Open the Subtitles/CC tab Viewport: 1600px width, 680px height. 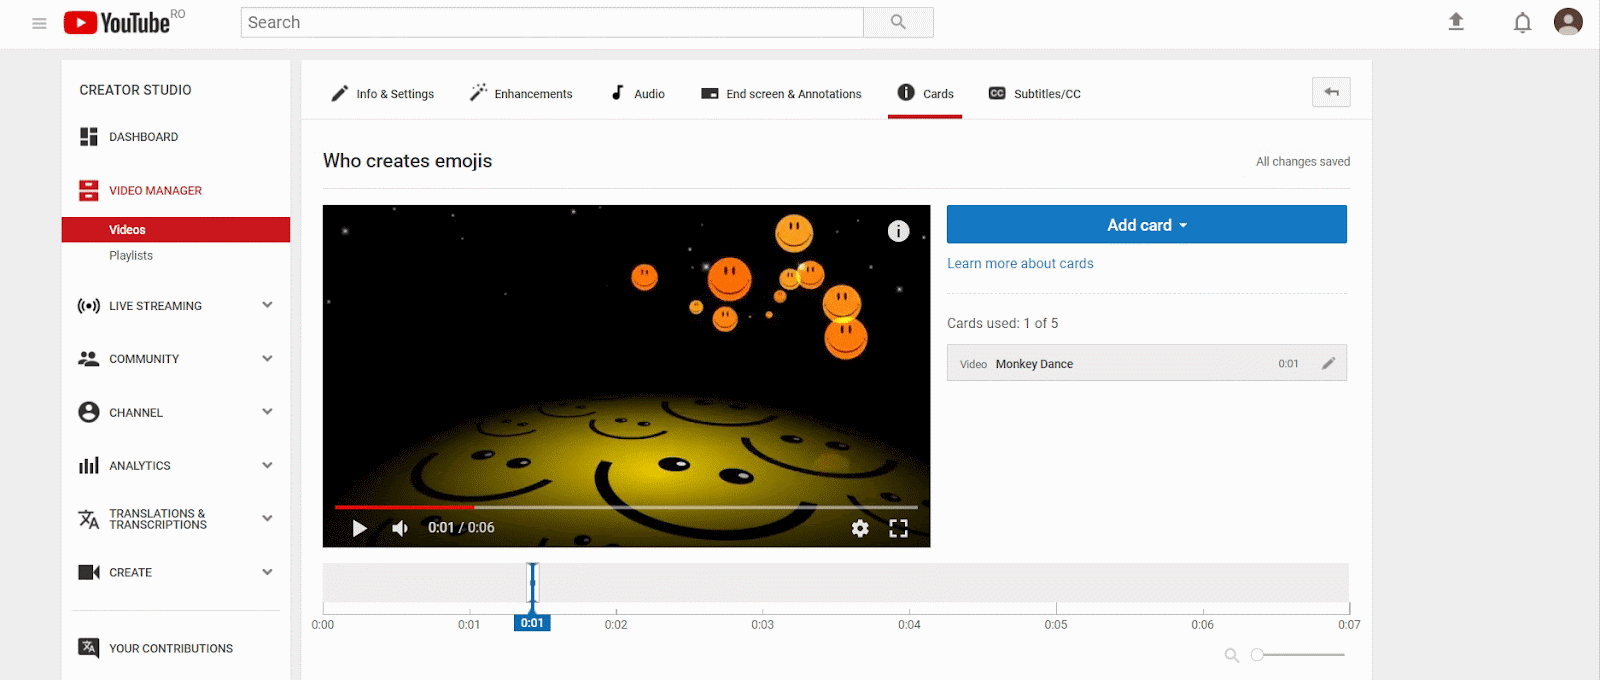click(x=1035, y=94)
